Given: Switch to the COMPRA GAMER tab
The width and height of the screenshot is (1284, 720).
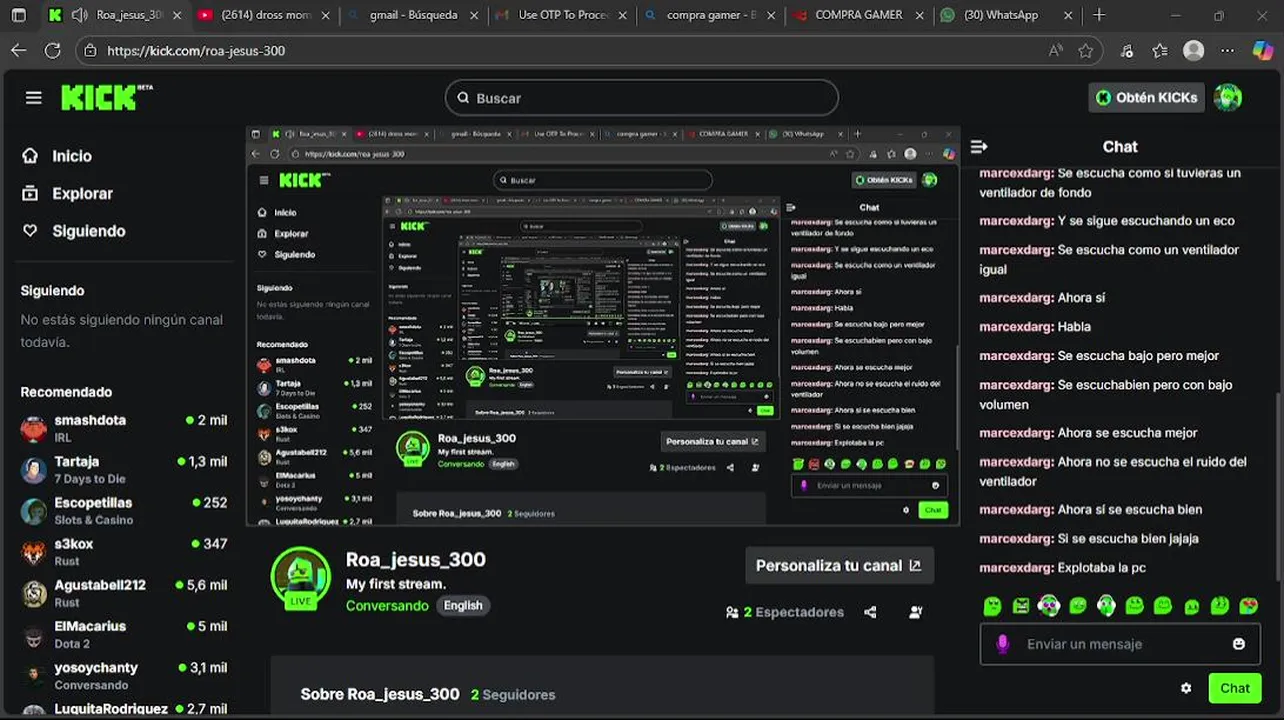Looking at the screenshot, I should pos(858,15).
